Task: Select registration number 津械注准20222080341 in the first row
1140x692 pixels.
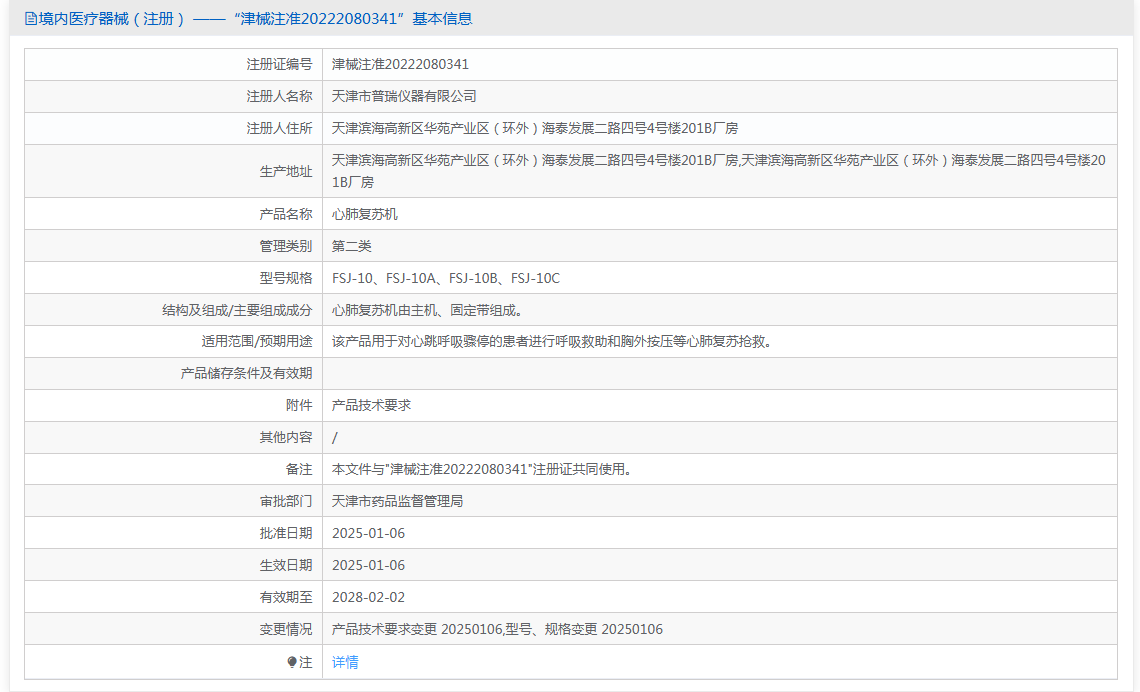Action: click(401, 64)
